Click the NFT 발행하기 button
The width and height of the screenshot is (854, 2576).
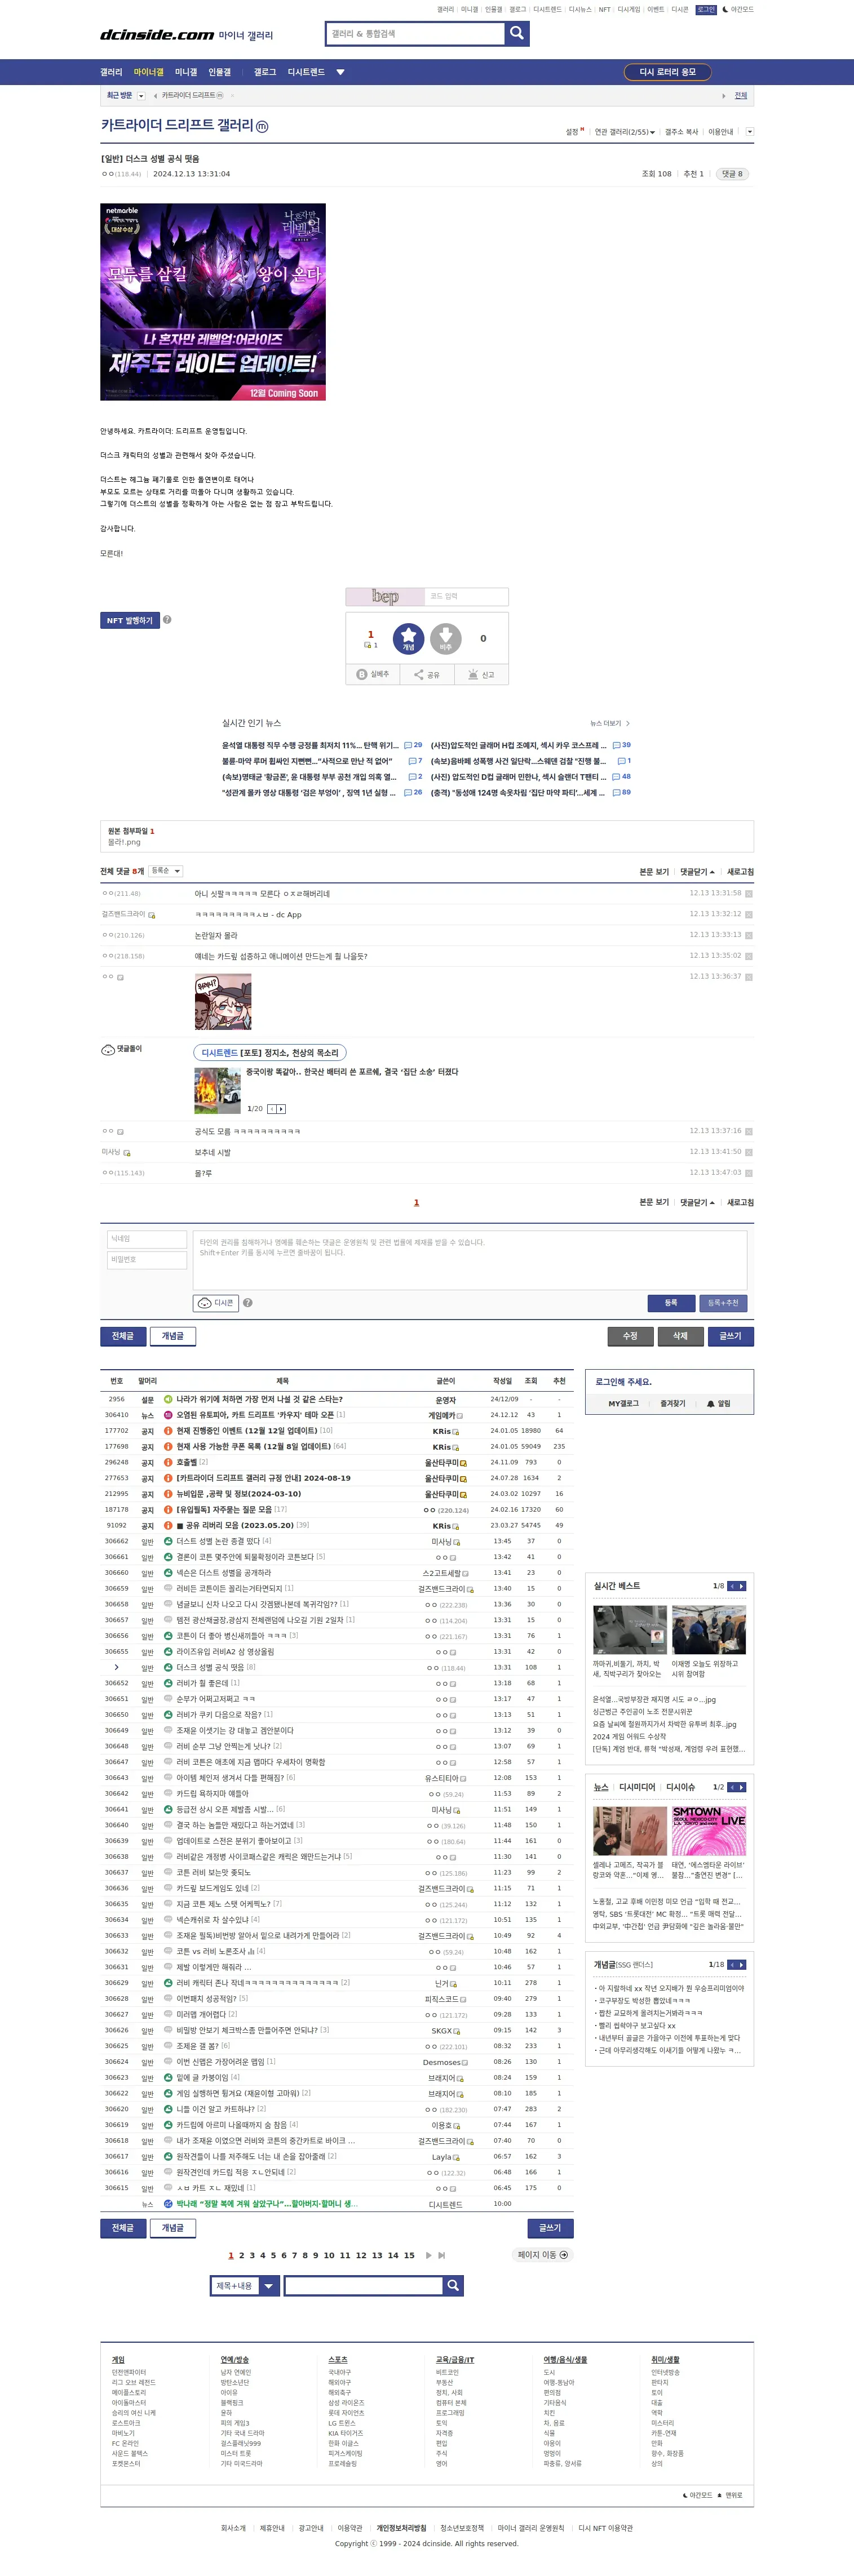(x=130, y=620)
